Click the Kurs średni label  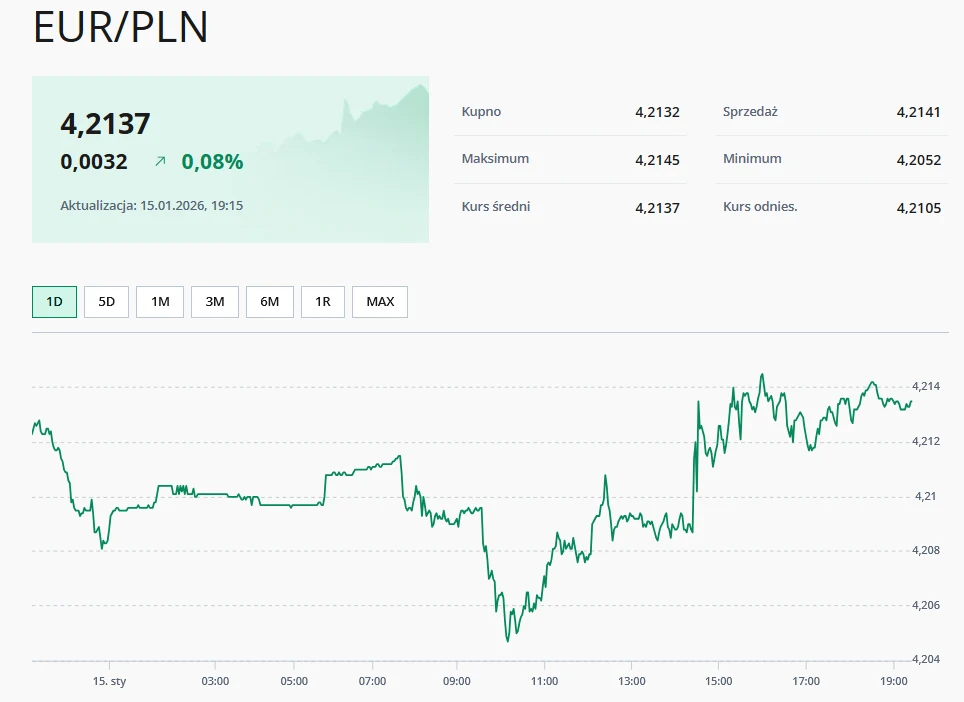pyautogui.click(x=494, y=206)
